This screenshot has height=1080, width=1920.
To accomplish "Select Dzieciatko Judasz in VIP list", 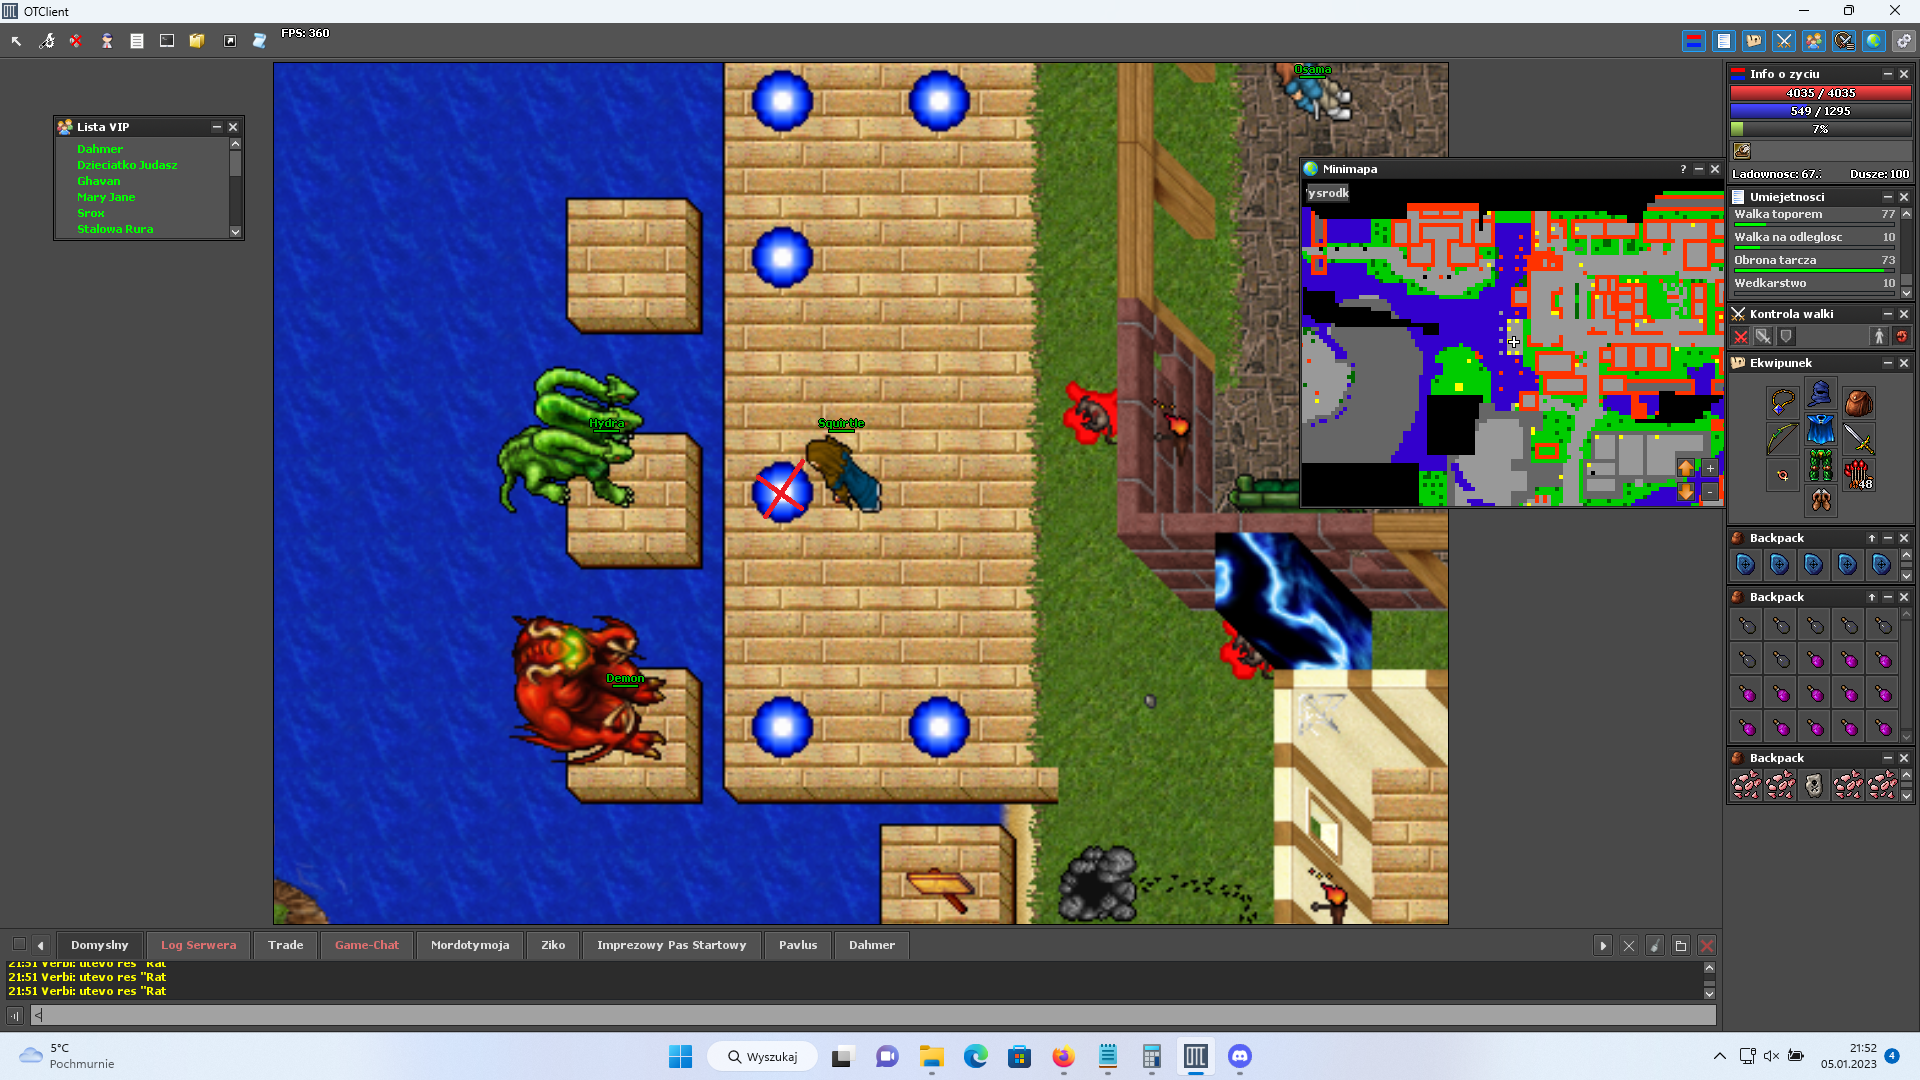I will click(x=127, y=165).
